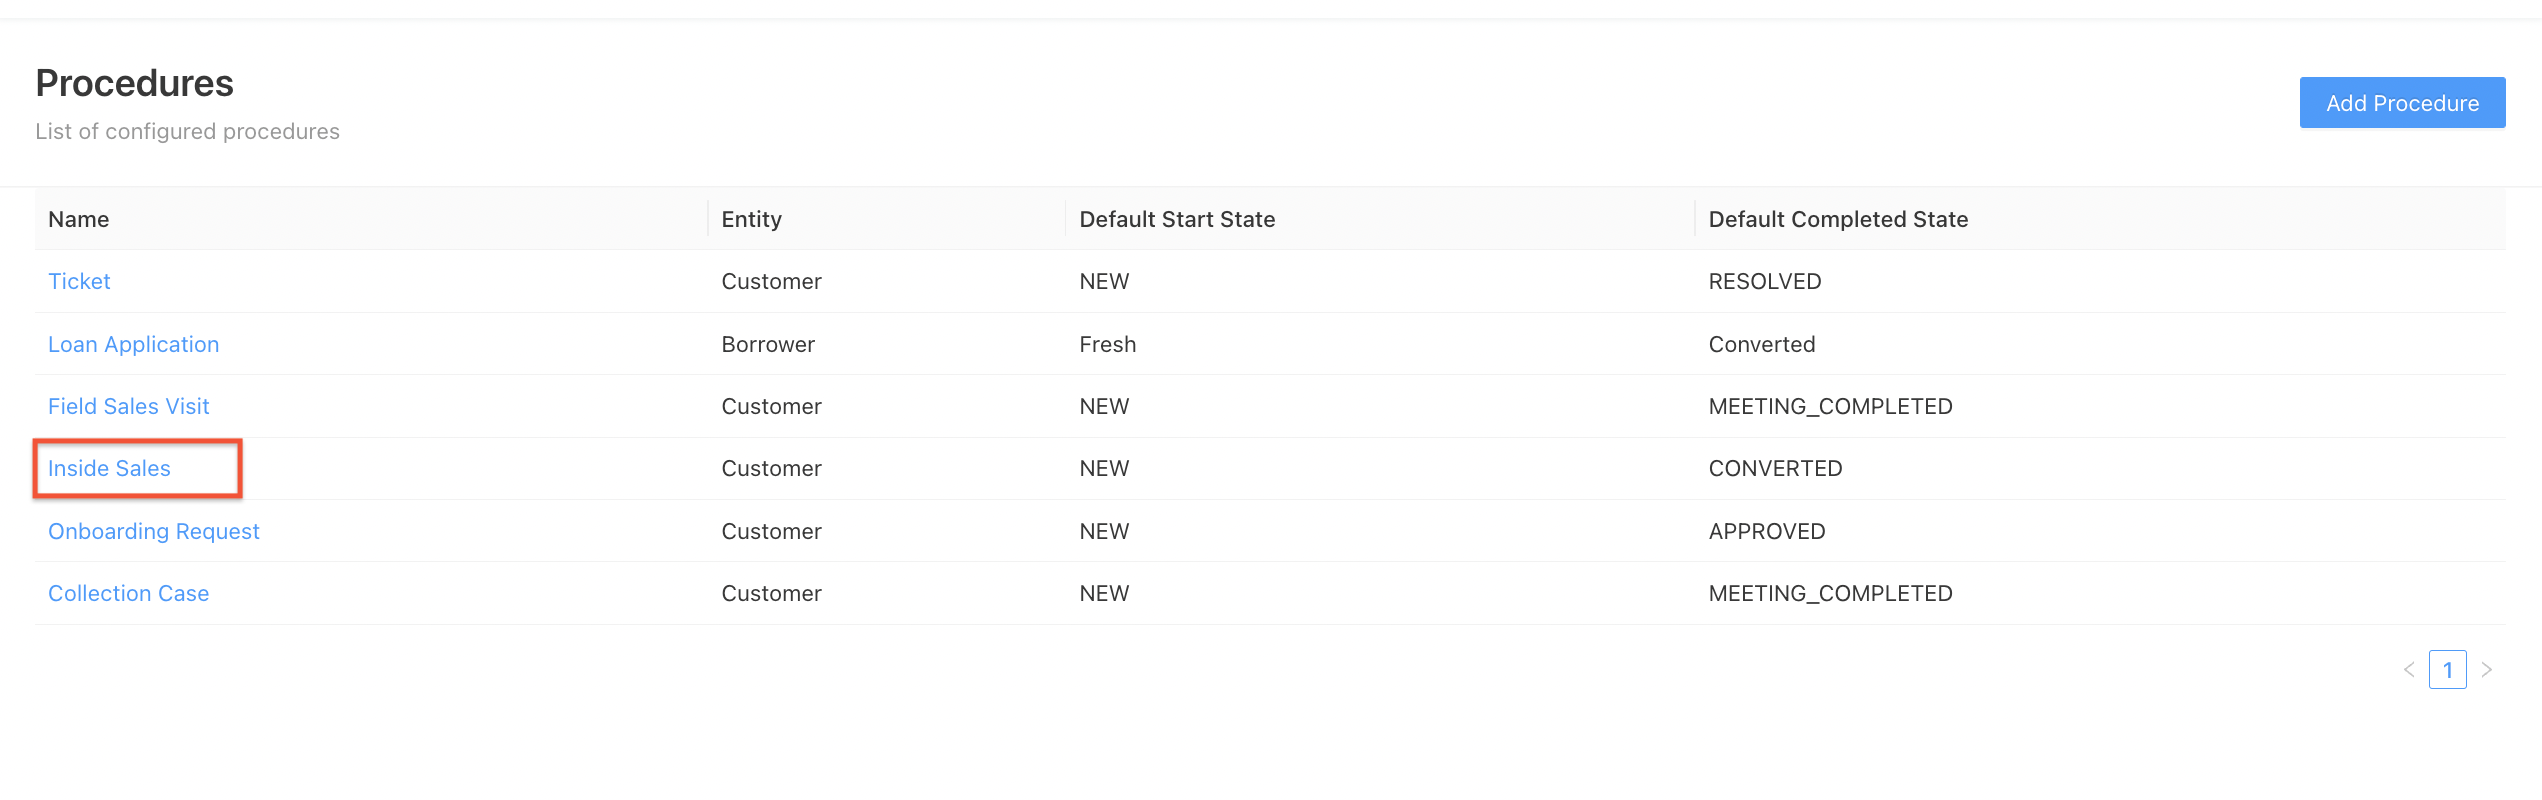Click the Default Completed State header
Screen dimensions: 2542x800
(x=1837, y=220)
